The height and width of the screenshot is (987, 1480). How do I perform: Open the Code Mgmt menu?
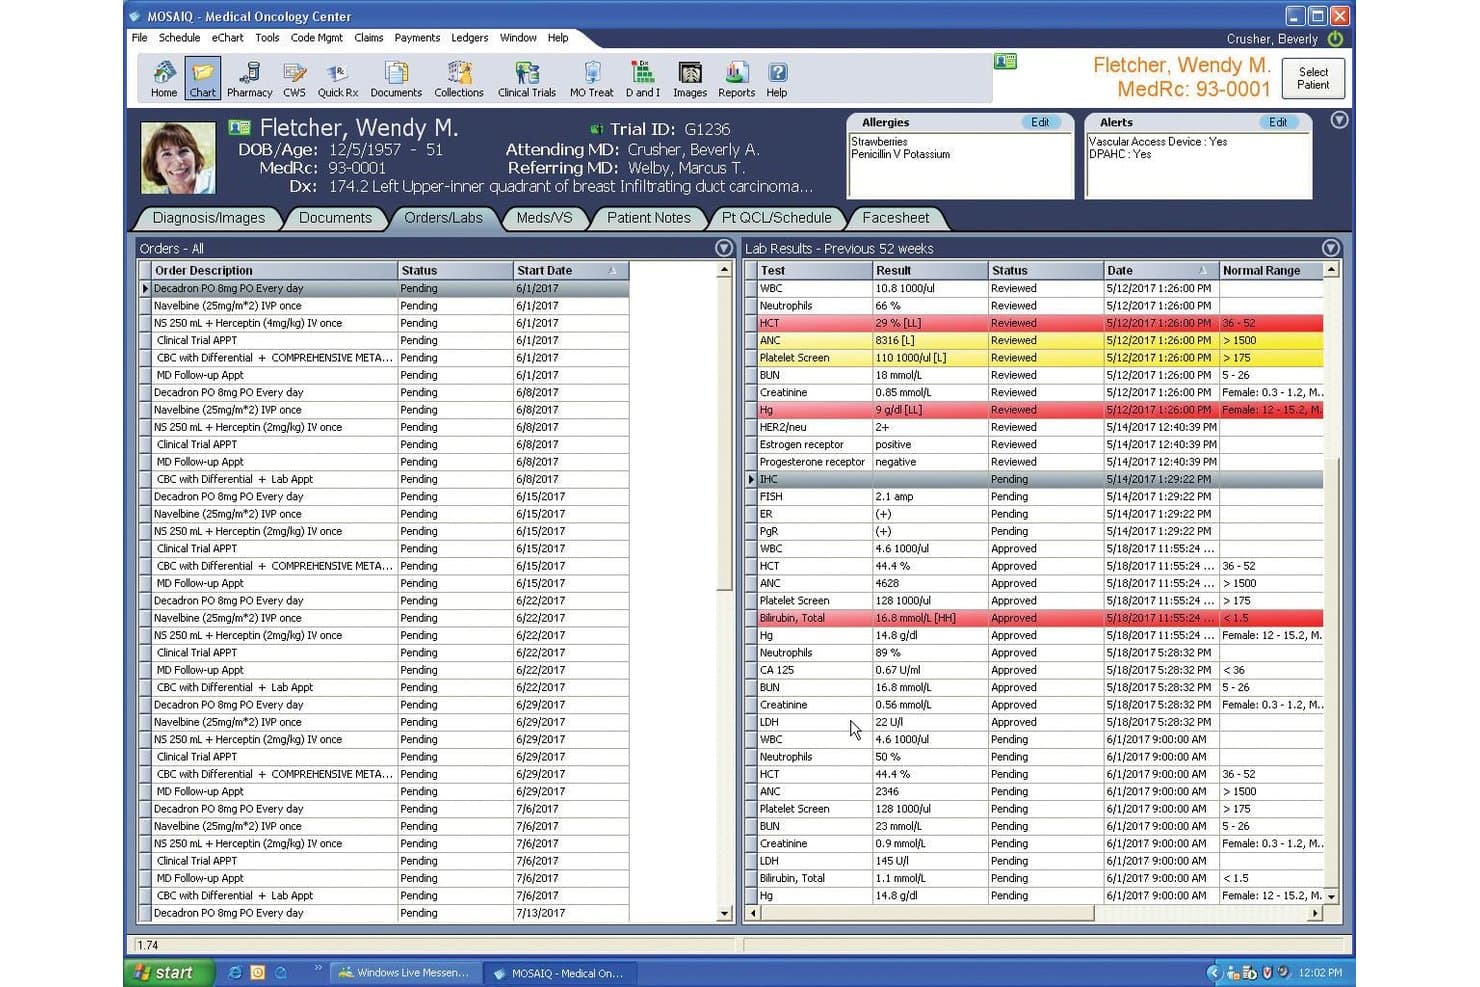coord(316,38)
